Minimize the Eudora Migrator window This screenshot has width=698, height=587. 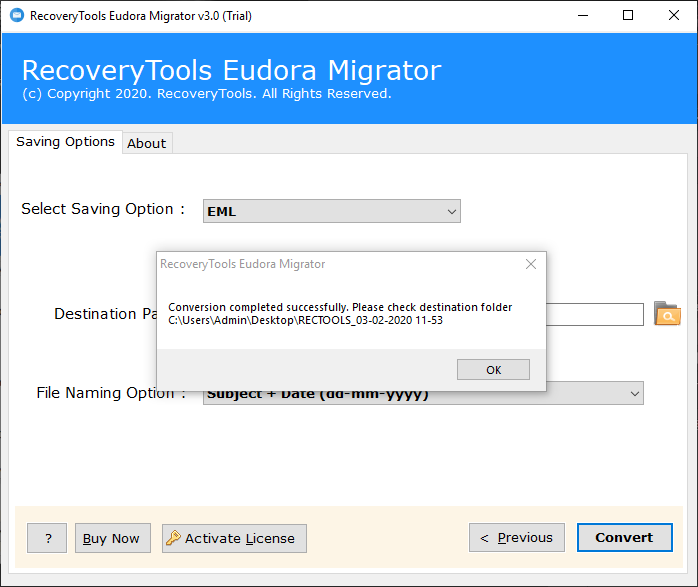click(x=583, y=16)
